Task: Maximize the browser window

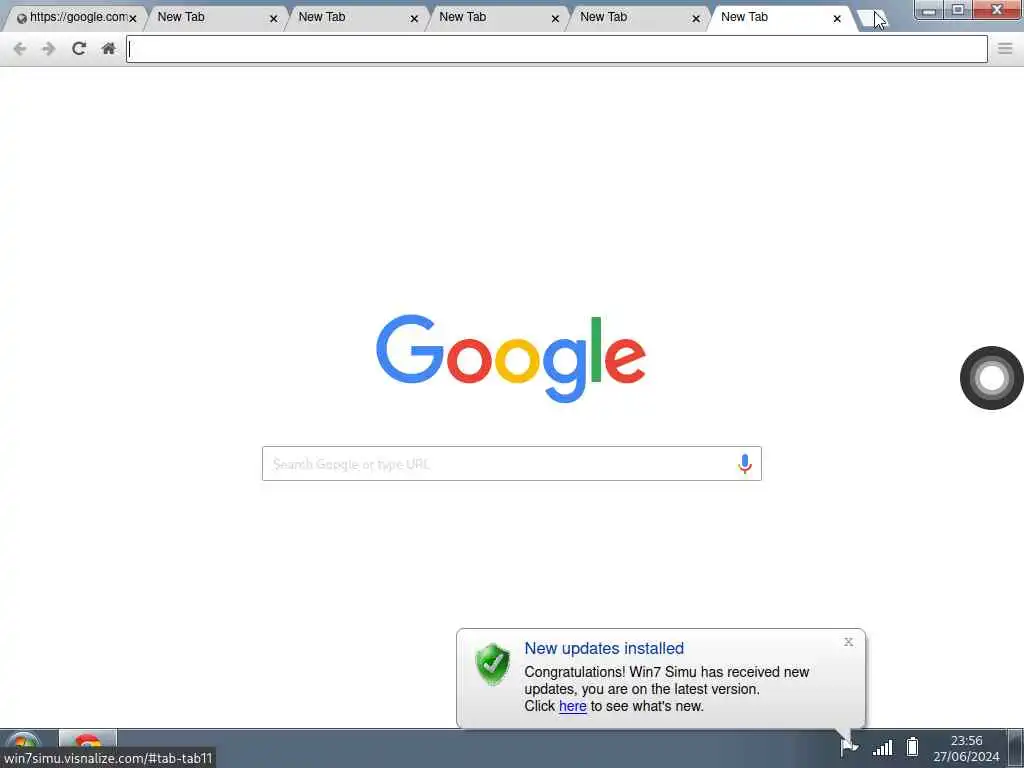Action: (958, 10)
